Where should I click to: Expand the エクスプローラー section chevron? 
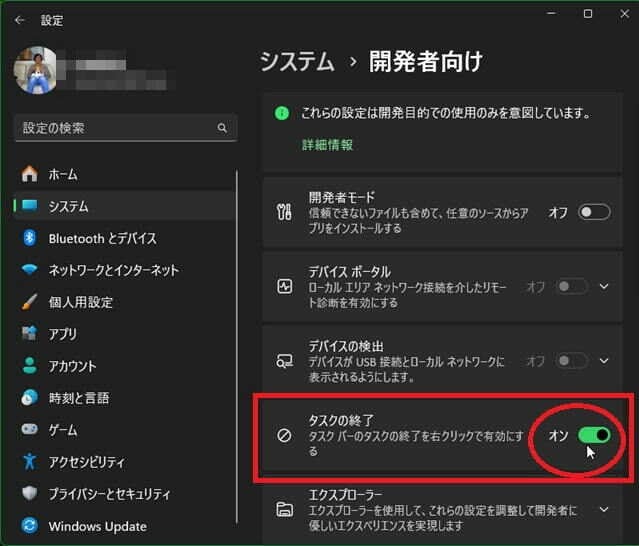(604, 510)
